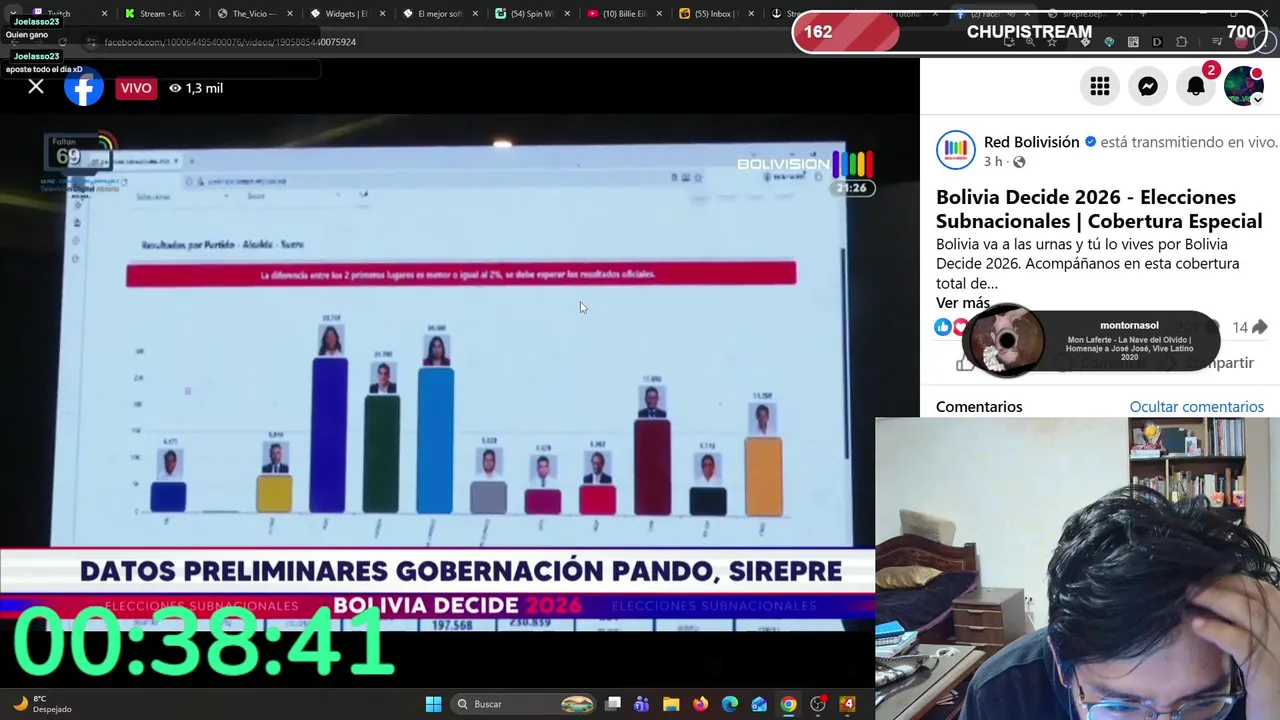Open Microsoft Edge from the taskbar

(x=730, y=704)
